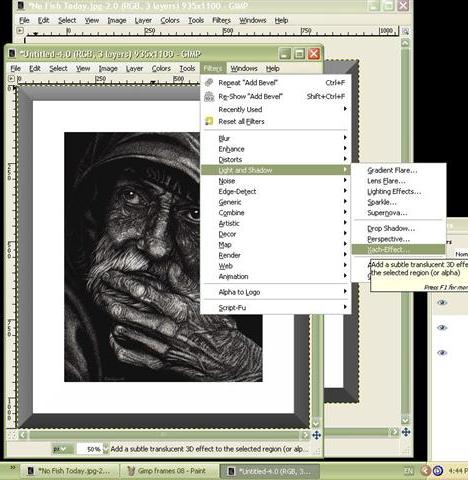The width and height of the screenshot is (468, 480).
Task: Choose Perspective... from the submenu
Action: pyautogui.click(x=399, y=239)
